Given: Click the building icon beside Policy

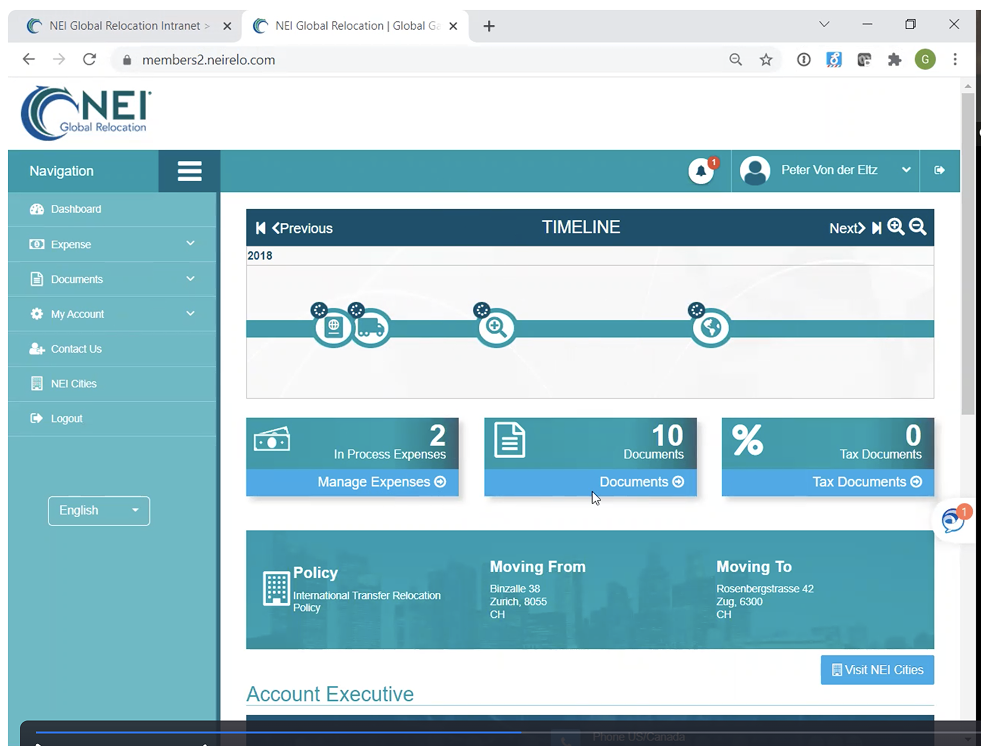Looking at the screenshot, I should tap(276, 588).
